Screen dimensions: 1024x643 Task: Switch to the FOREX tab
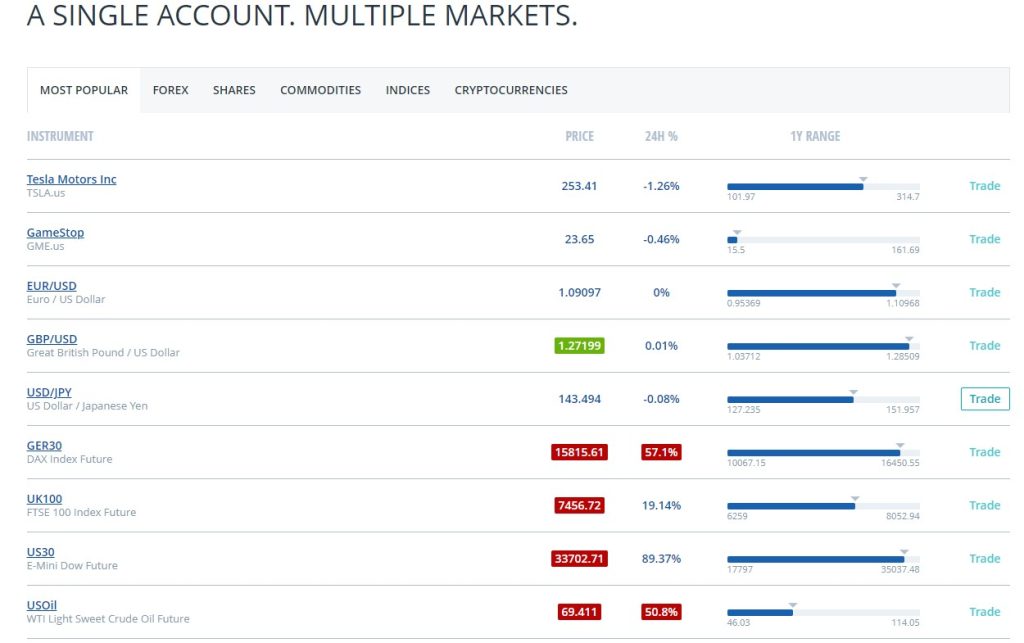(170, 90)
